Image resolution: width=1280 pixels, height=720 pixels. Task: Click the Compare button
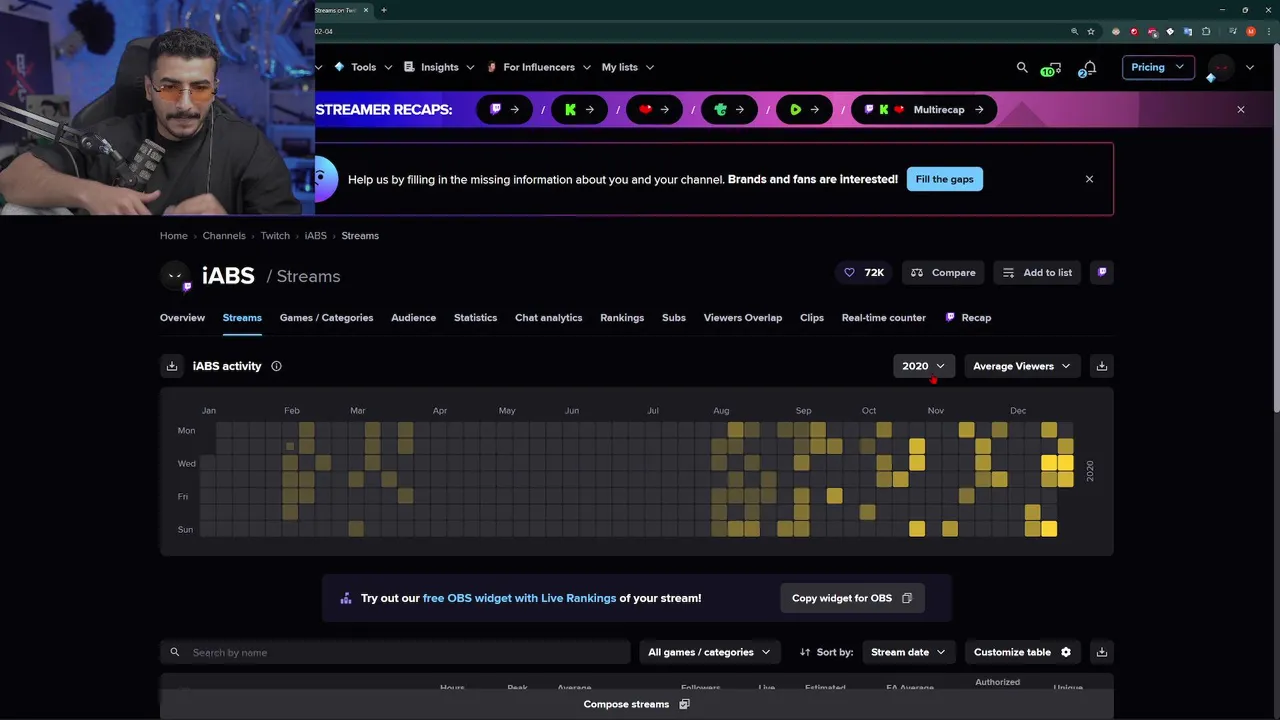(x=943, y=272)
